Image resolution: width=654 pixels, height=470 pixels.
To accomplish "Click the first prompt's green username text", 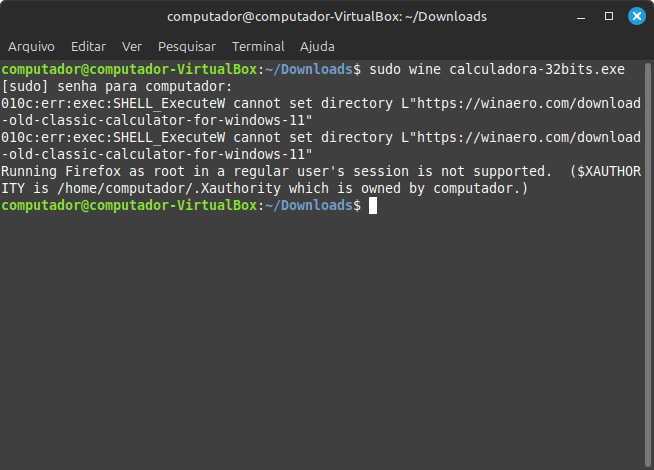I will [128, 69].
